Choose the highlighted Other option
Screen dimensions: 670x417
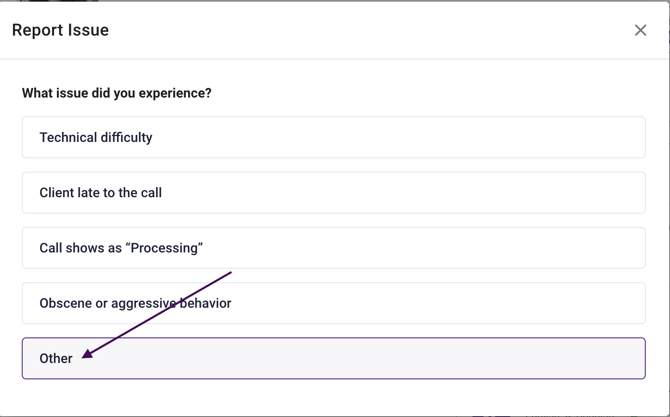click(334, 358)
